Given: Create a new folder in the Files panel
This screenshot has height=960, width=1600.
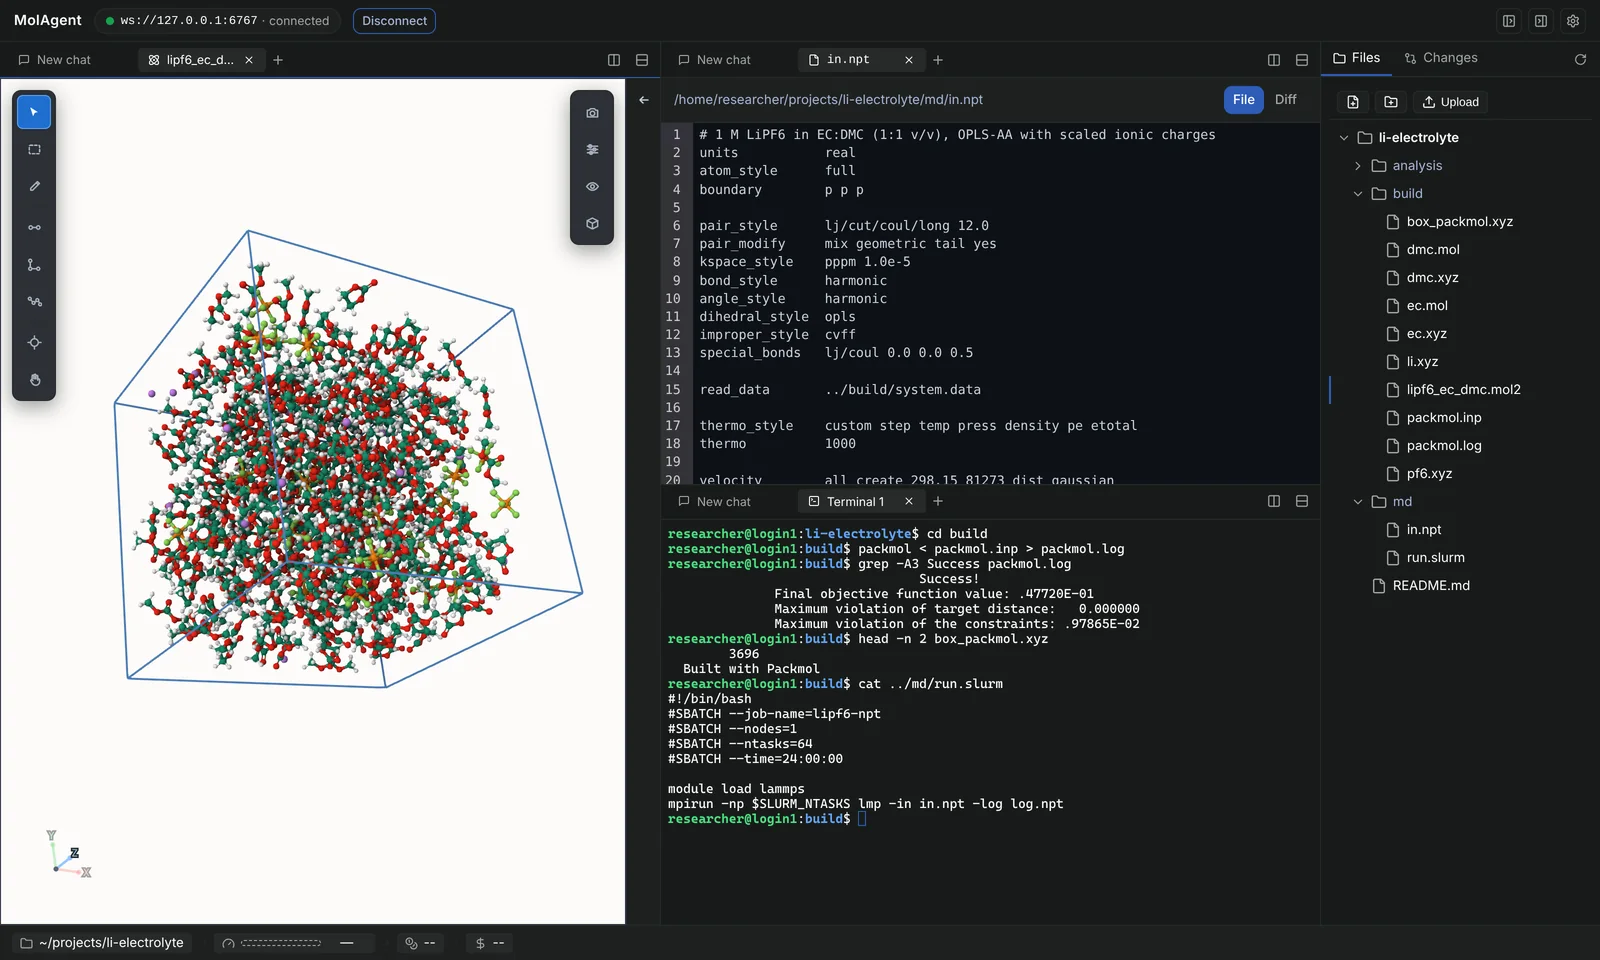Looking at the screenshot, I should pos(1391,102).
